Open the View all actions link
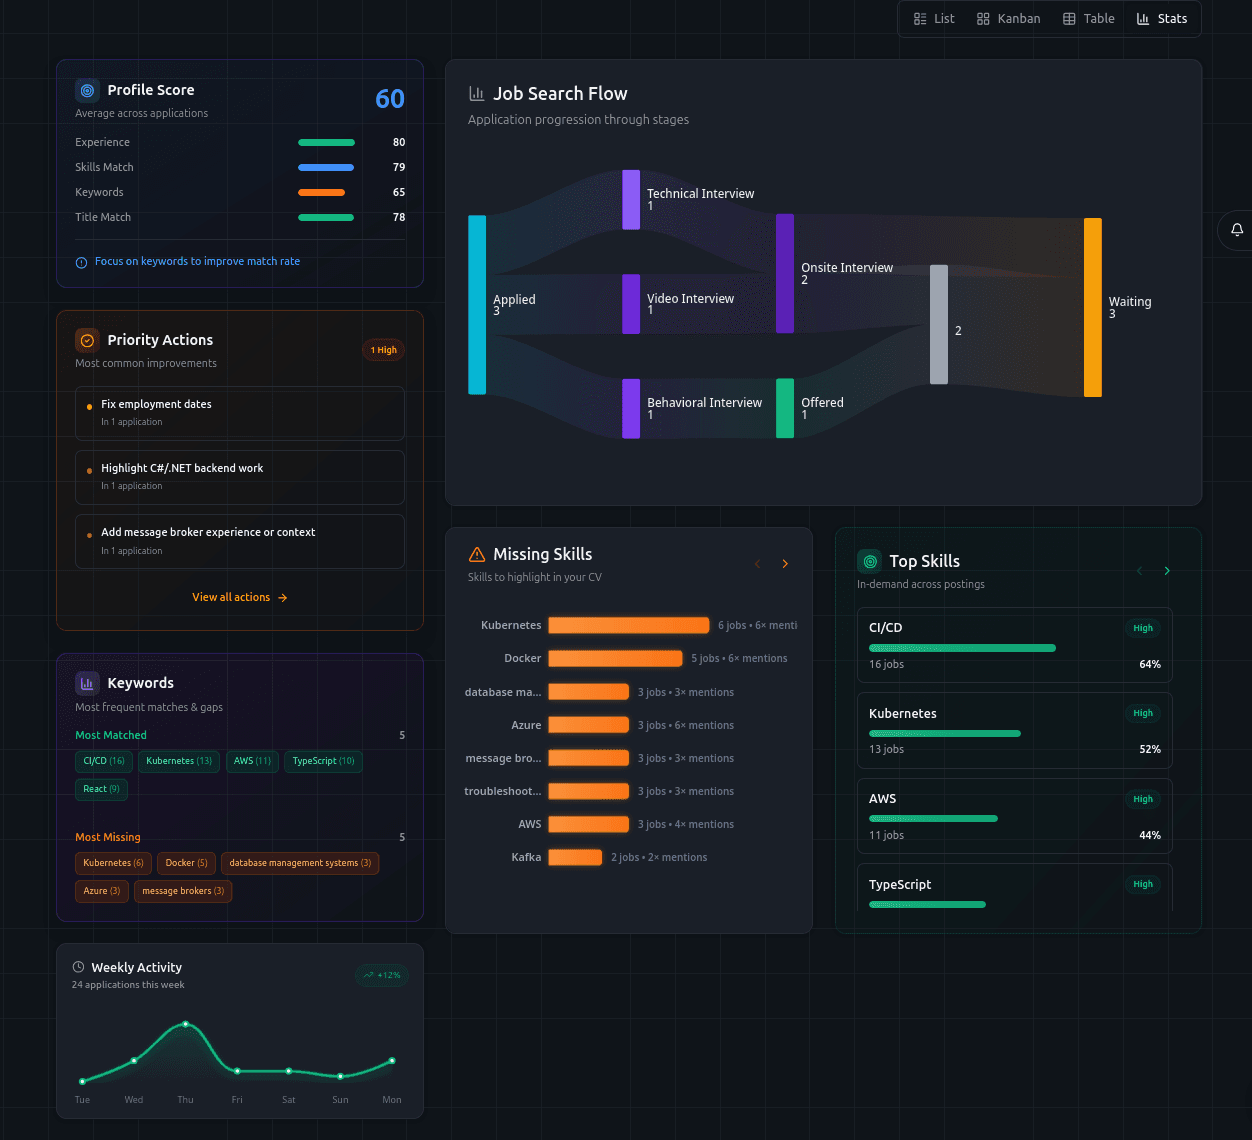The image size is (1252, 1140). click(x=240, y=597)
